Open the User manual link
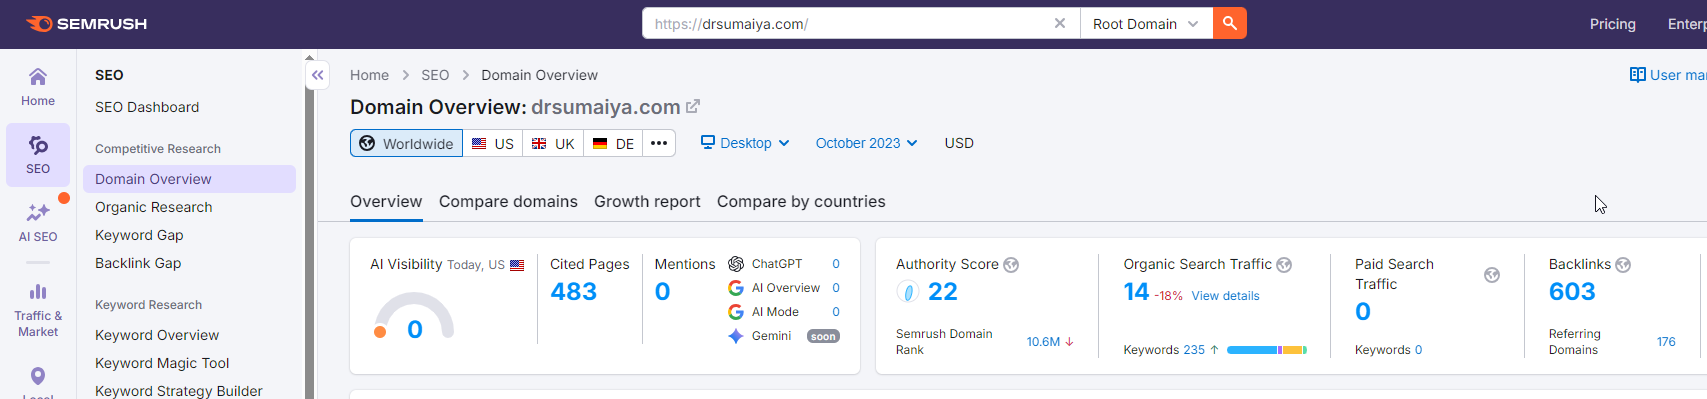1707x399 pixels. click(1668, 75)
